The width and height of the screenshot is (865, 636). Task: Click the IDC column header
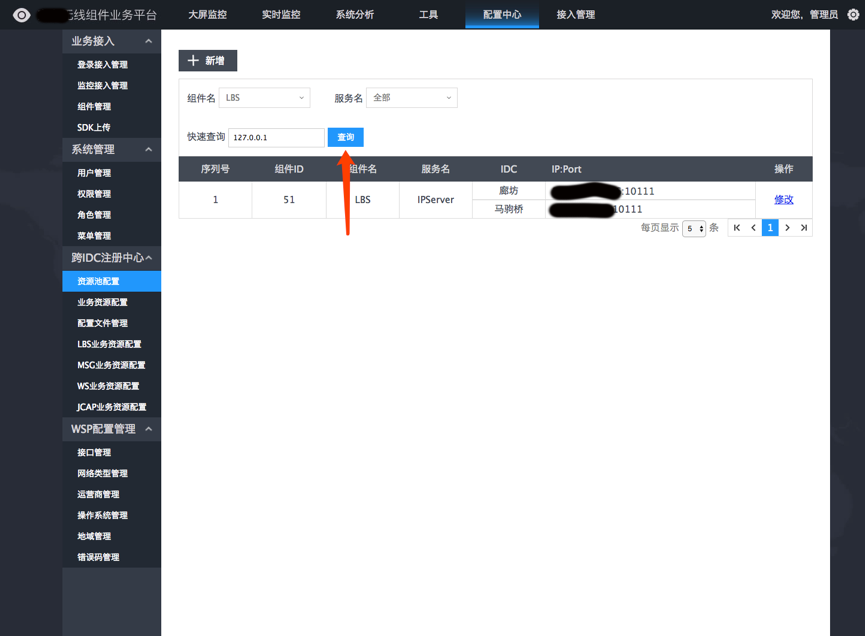(509, 169)
